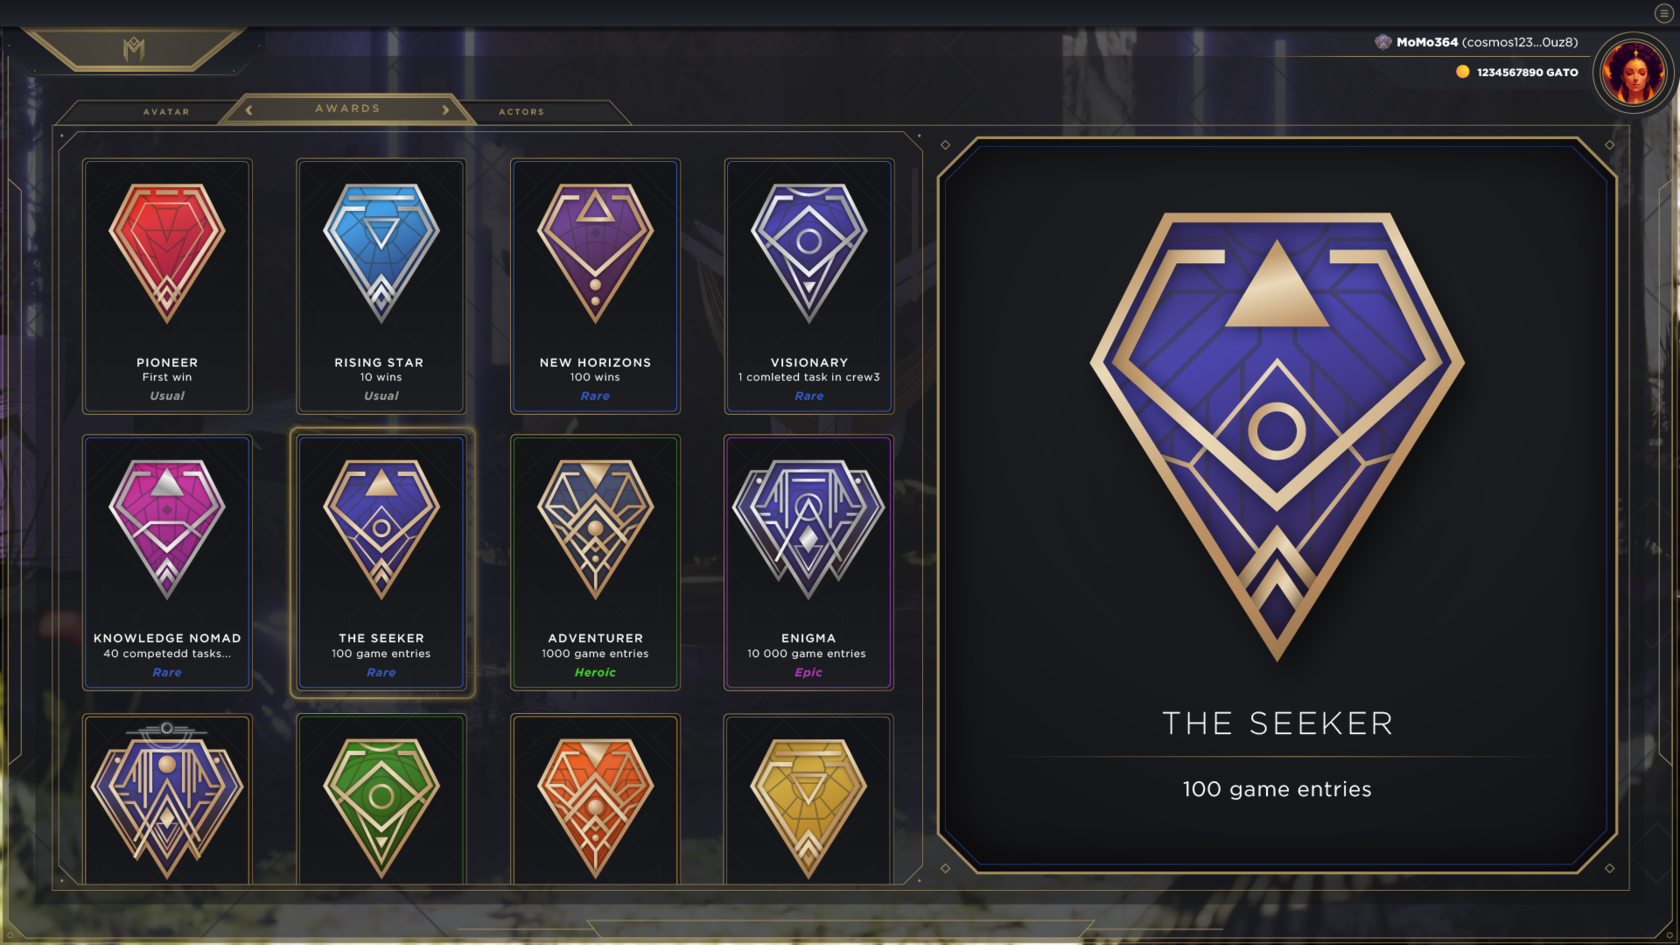
Task: Click the left arrow beside Awards
Action: [x=249, y=110]
